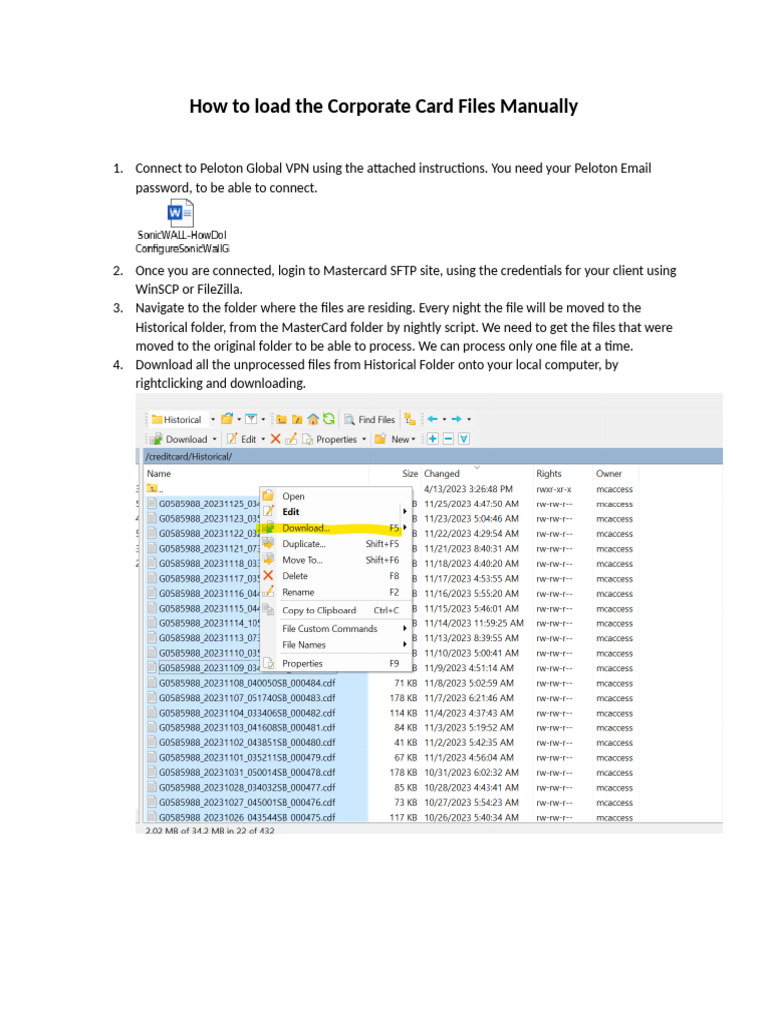Choose Properties in the context menu
768x1024 pixels.
pos(336,664)
